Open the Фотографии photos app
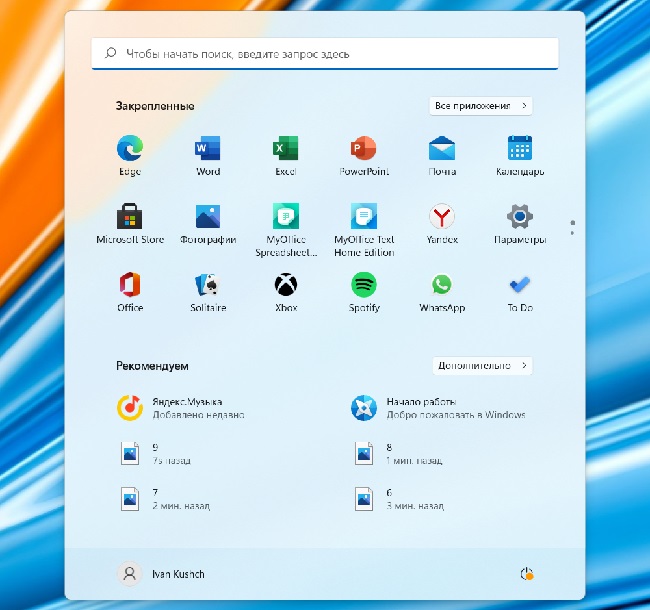Viewport: 650px width, 610px height. coord(208,224)
